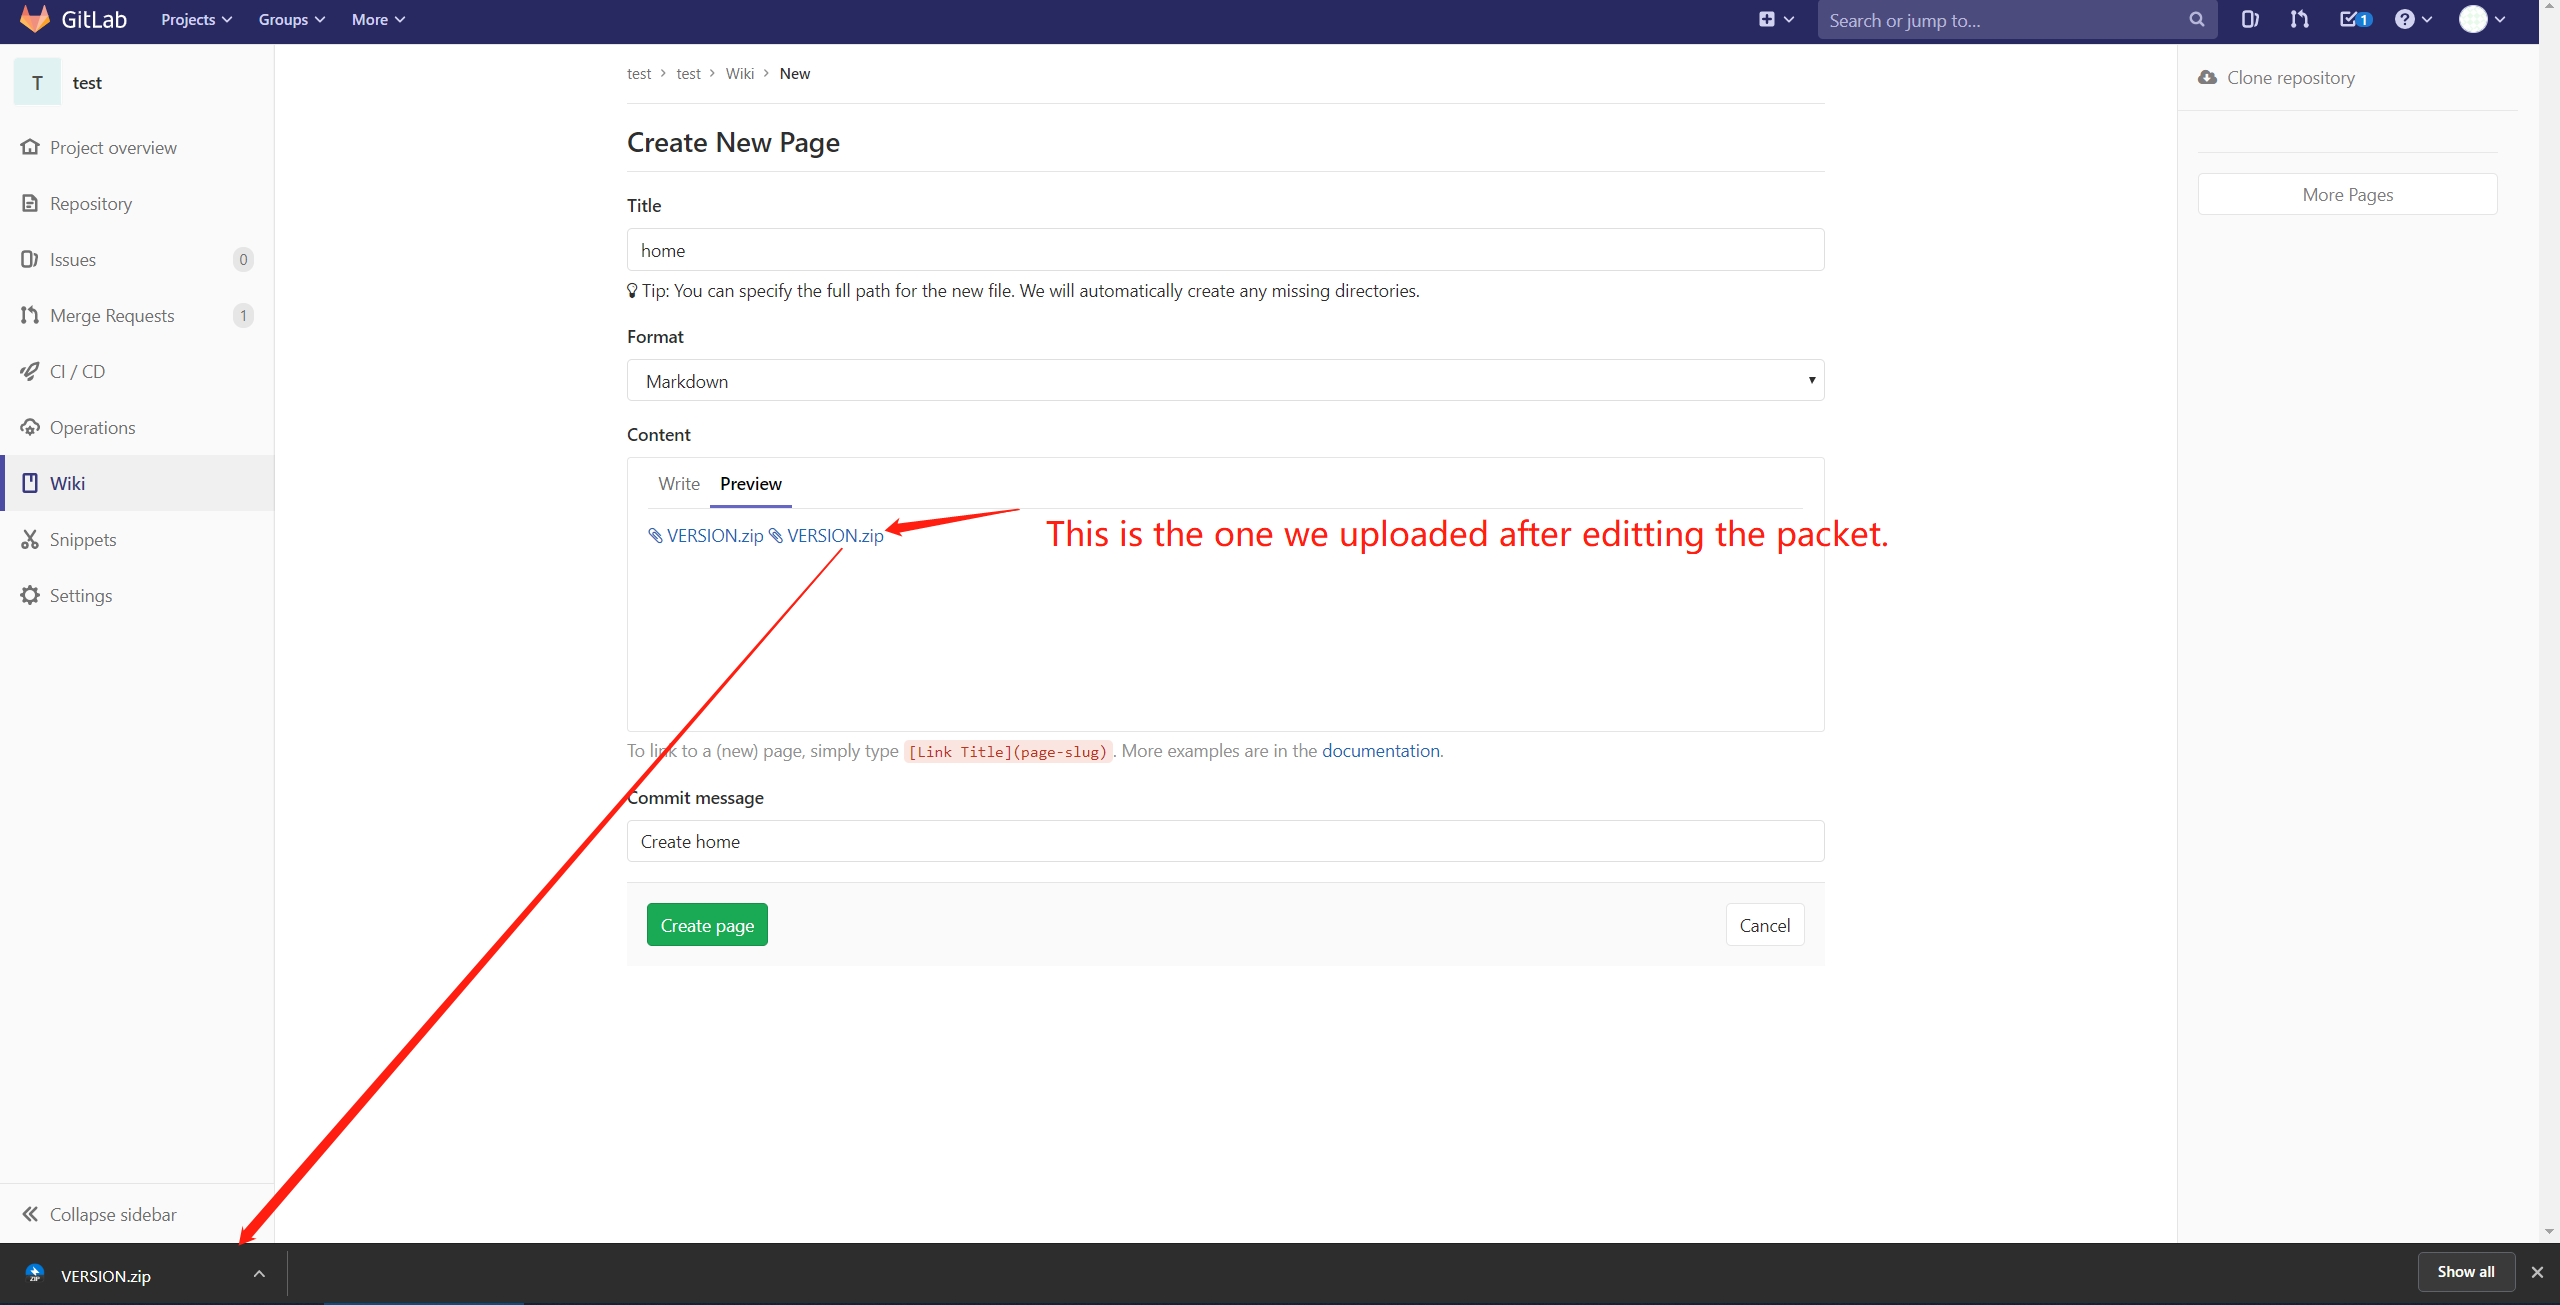Viewport: 2560px width, 1305px height.
Task: Expand the VERSION.zip download options chevron
Action: point(259,1274)
